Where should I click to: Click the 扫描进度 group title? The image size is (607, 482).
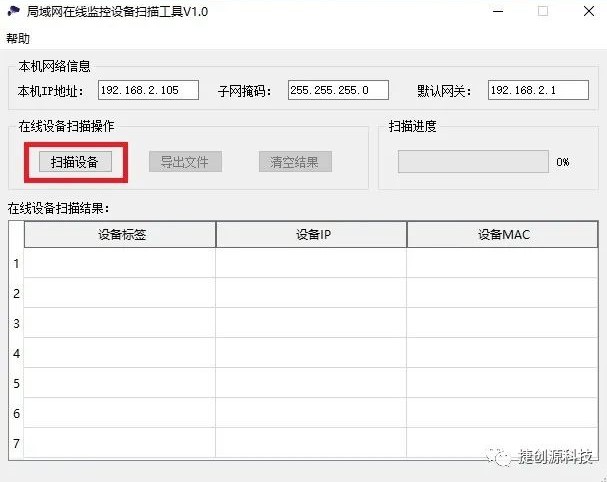pyautogui.click(x=412, y=126)
